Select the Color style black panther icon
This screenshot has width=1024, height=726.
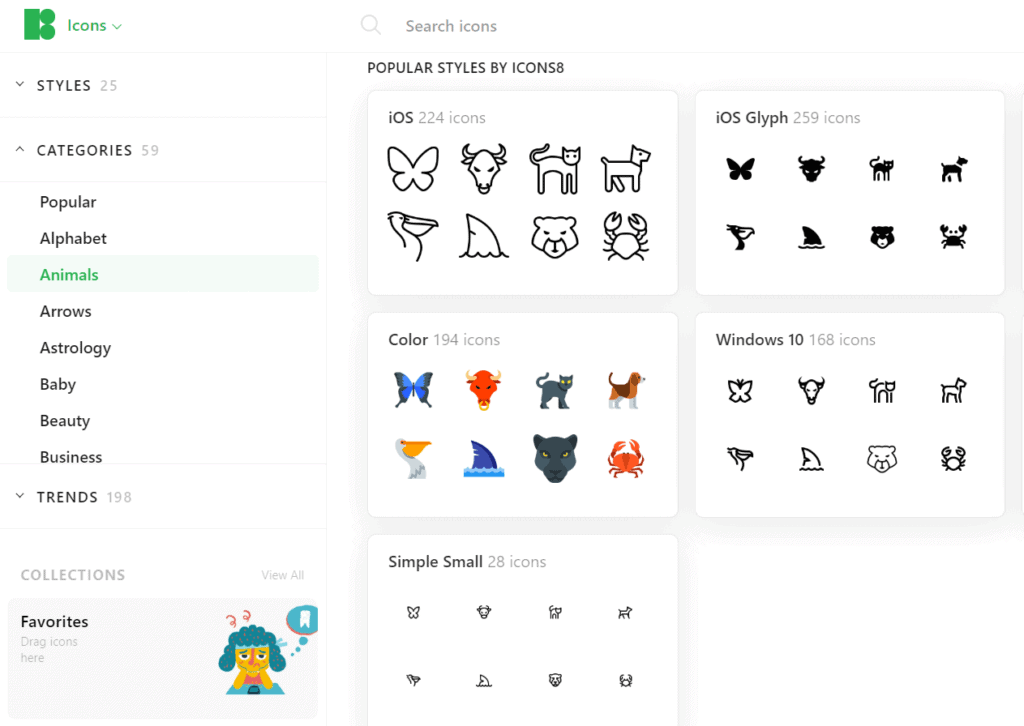(x=554, y=458)
